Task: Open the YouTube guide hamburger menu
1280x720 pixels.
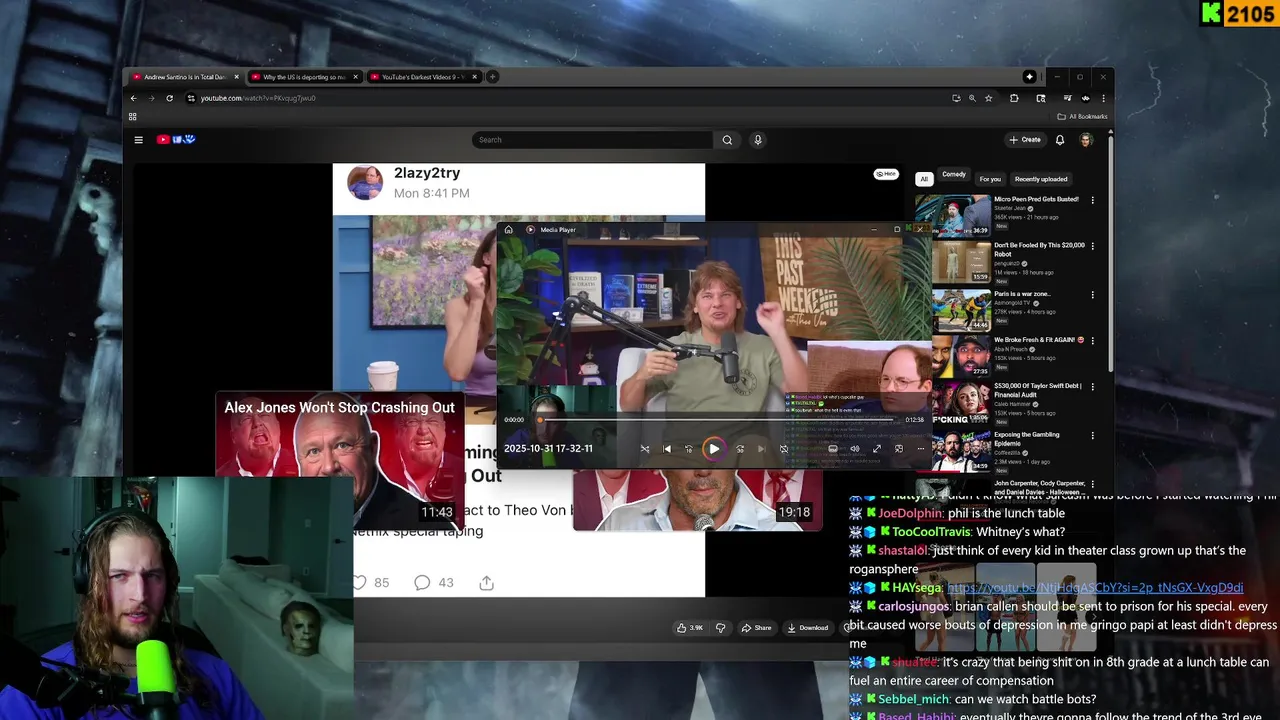Action: tap(139, 140)
